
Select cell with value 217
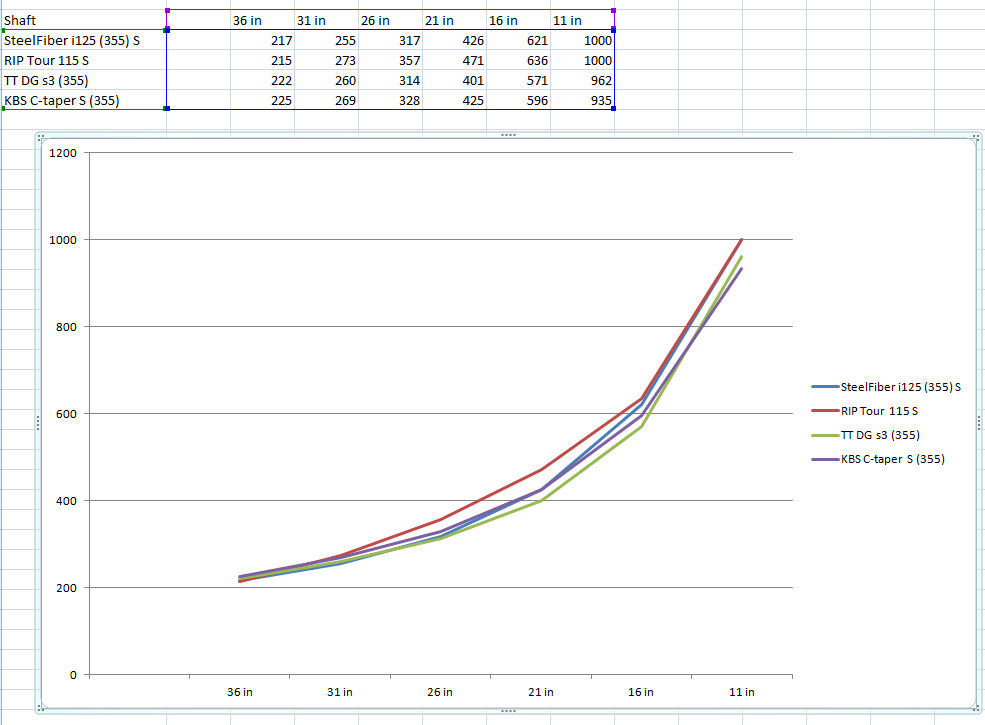click(263, 40)
